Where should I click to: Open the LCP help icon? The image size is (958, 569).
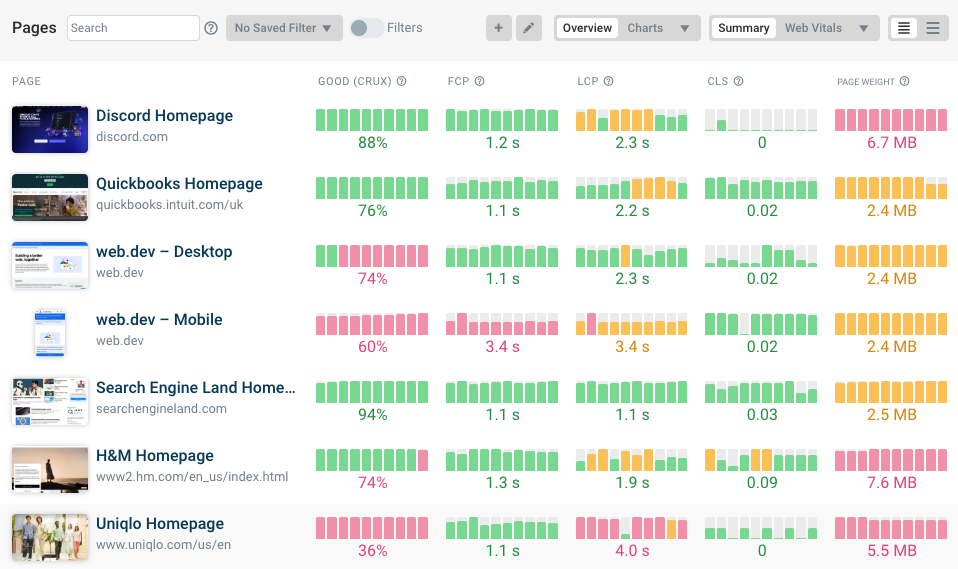tap(609, 81)
